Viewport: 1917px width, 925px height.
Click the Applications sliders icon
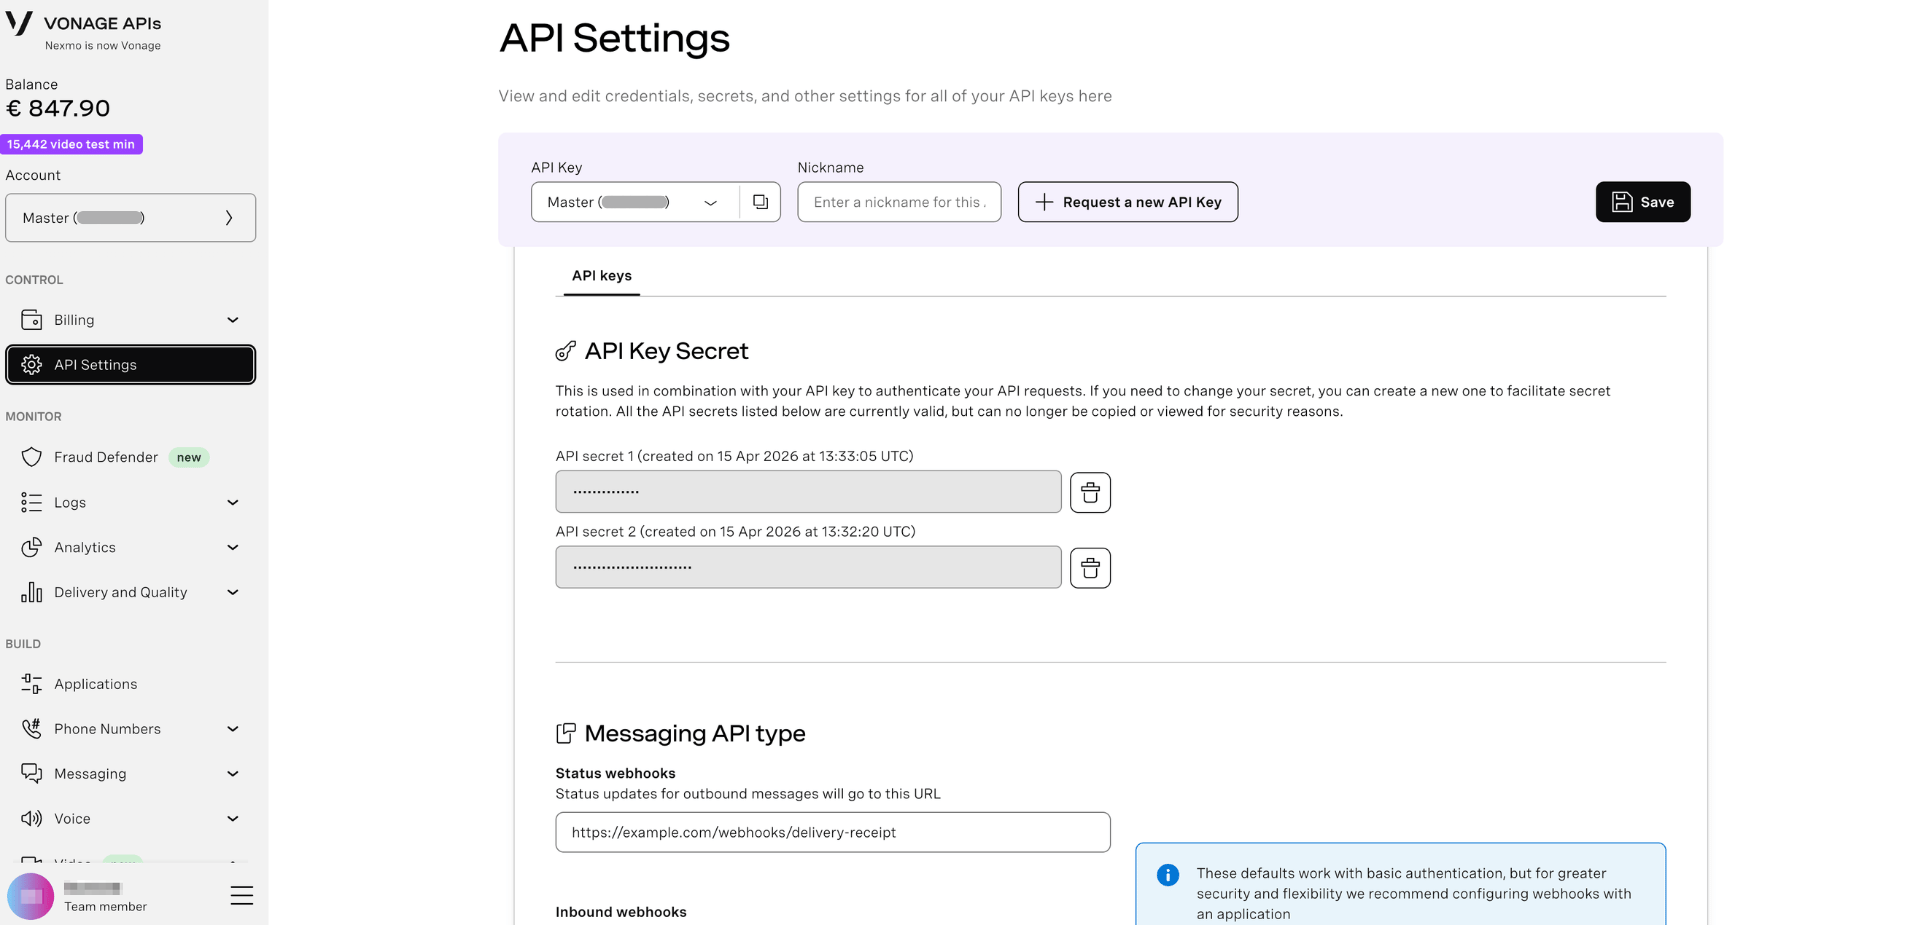32,684
